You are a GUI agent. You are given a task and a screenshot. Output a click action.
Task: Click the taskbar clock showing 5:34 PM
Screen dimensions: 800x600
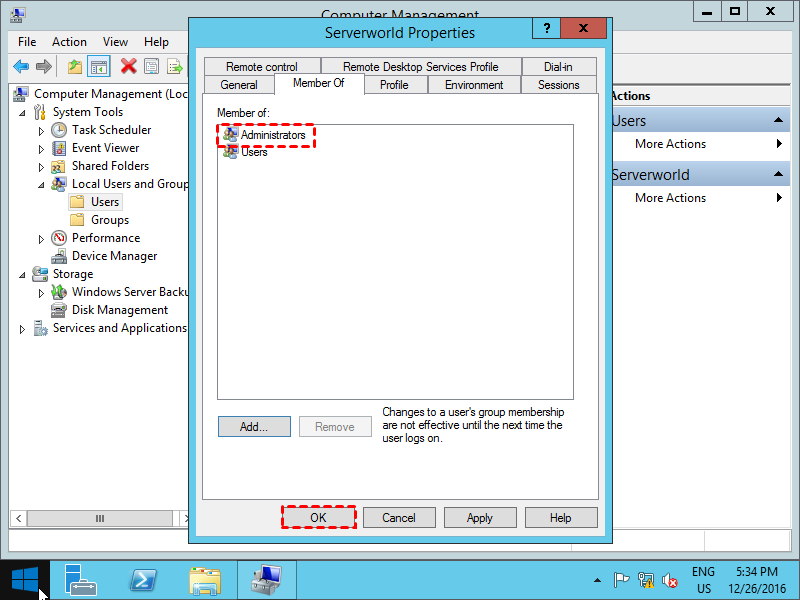[x=757, y=581]
